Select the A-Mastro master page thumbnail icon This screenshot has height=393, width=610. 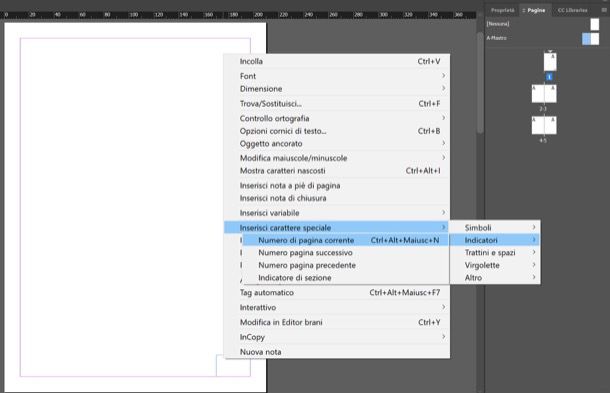[591, 39]
